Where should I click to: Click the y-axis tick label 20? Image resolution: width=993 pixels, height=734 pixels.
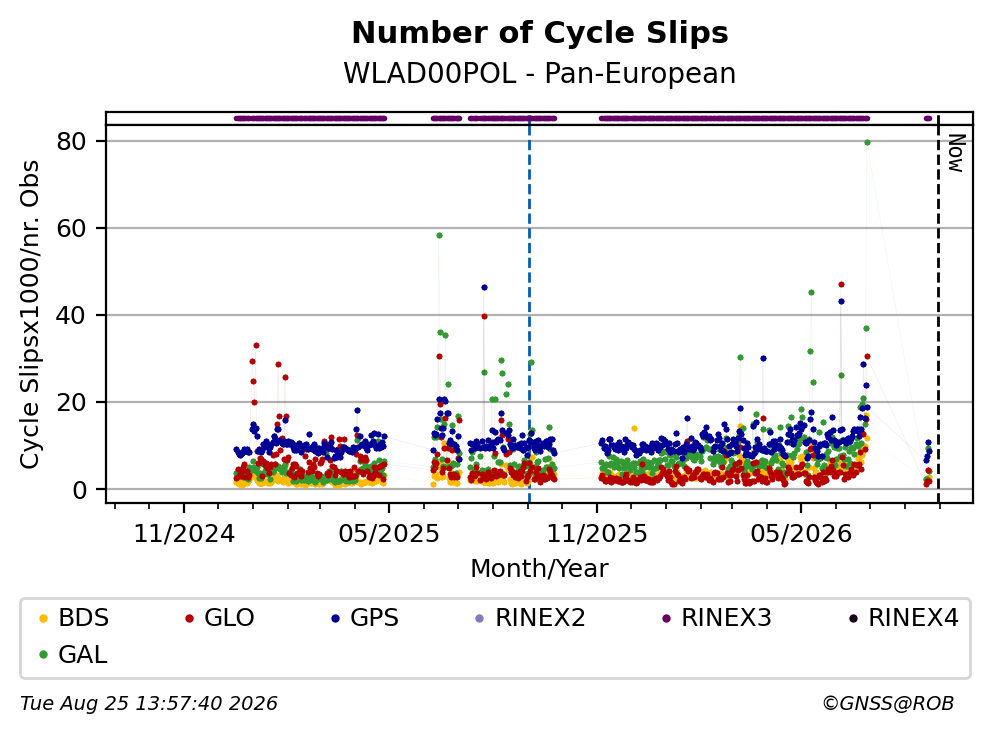tap(71, 402)
